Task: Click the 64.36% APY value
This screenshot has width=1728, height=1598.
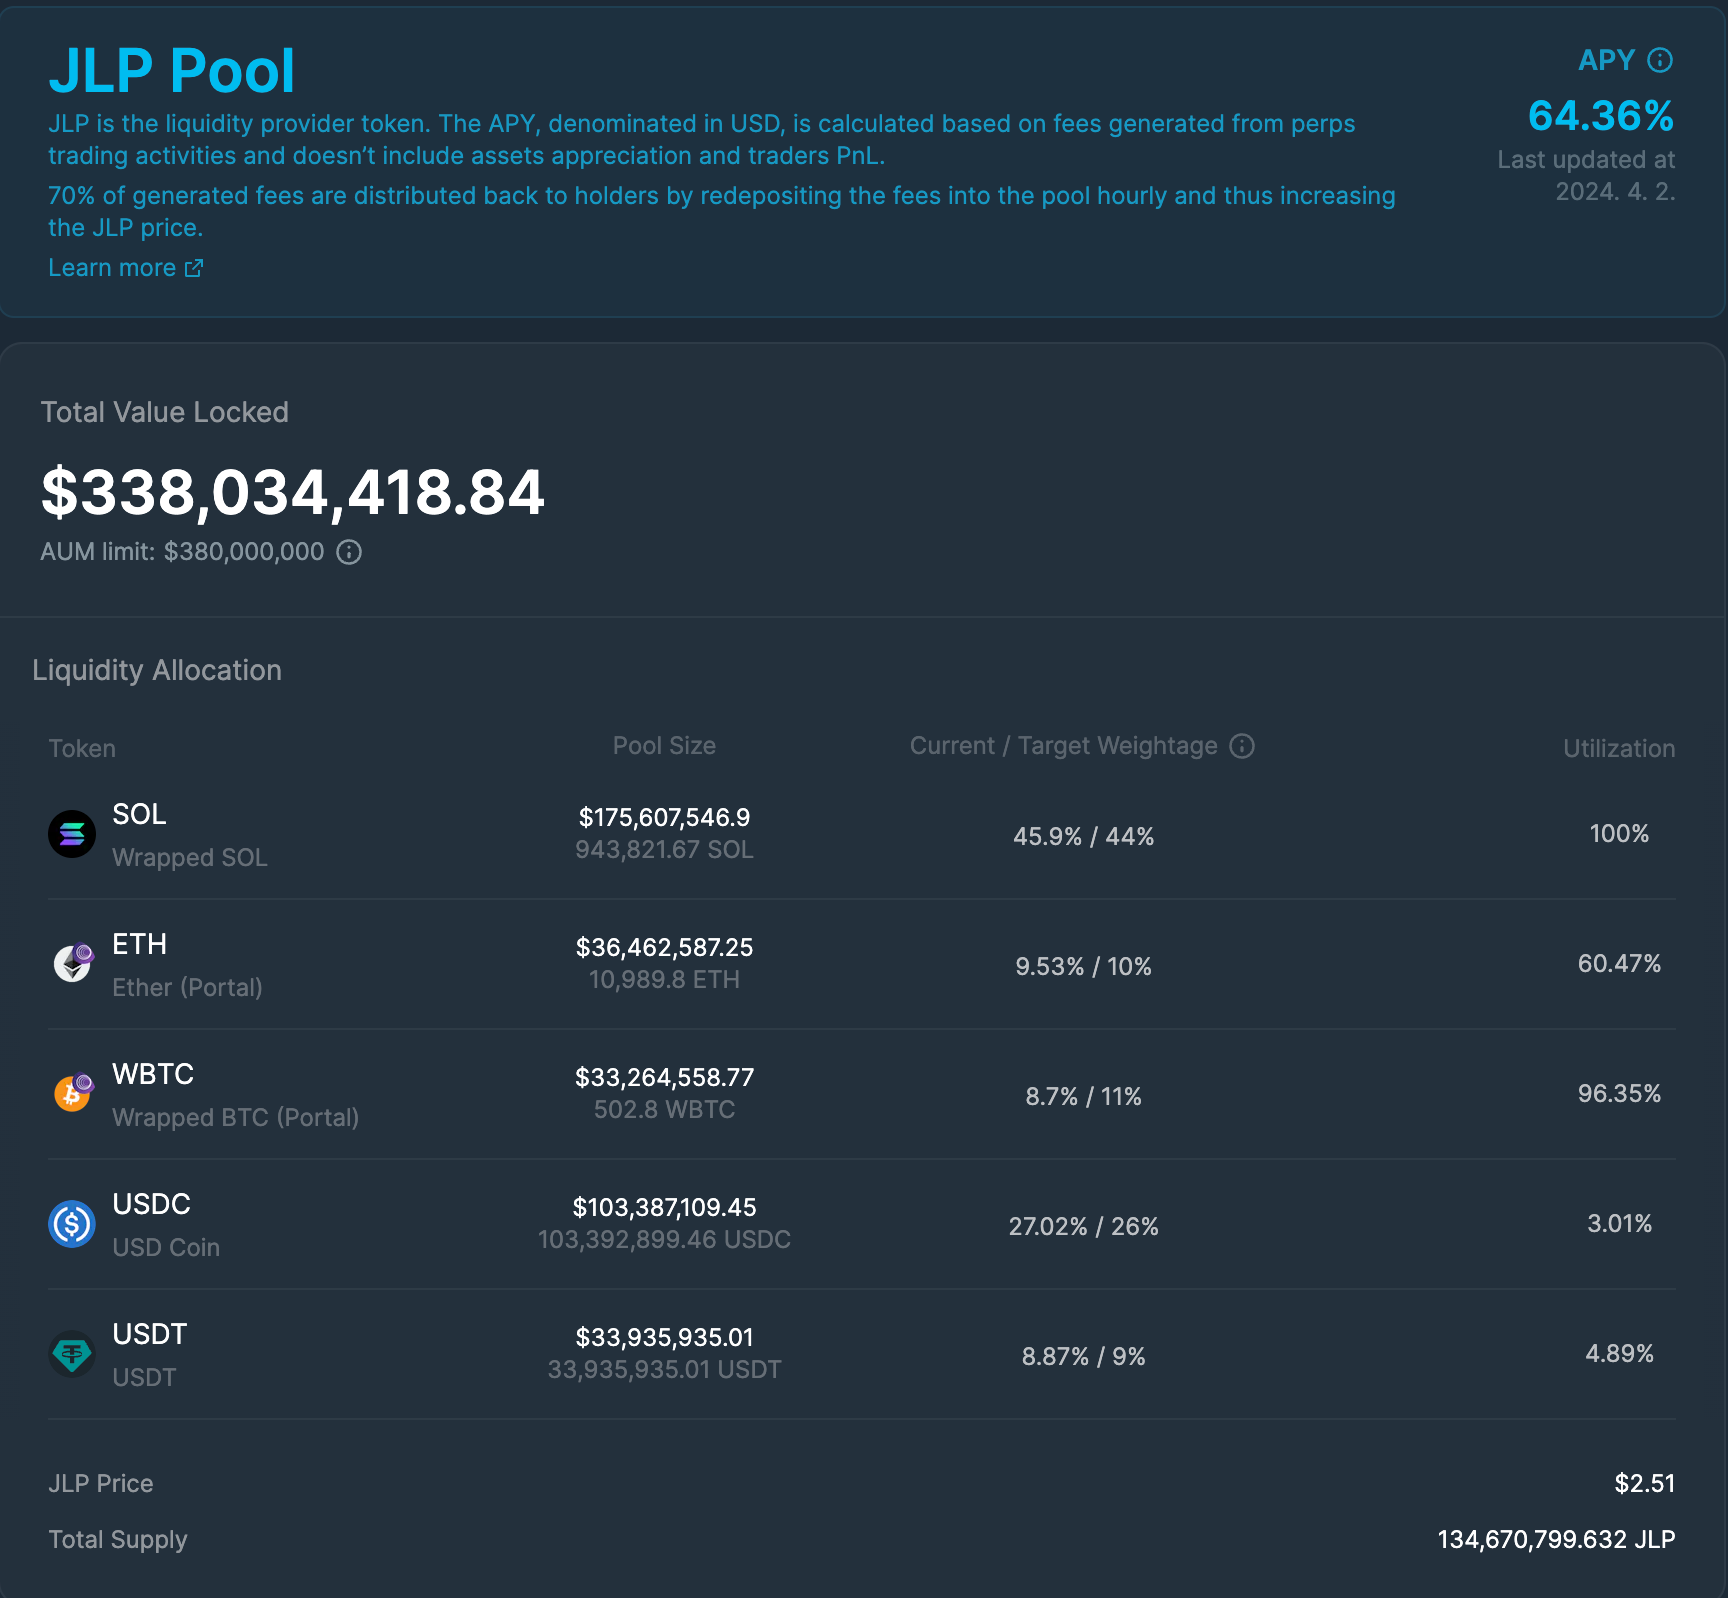Action: click(x=1601, y=117)
